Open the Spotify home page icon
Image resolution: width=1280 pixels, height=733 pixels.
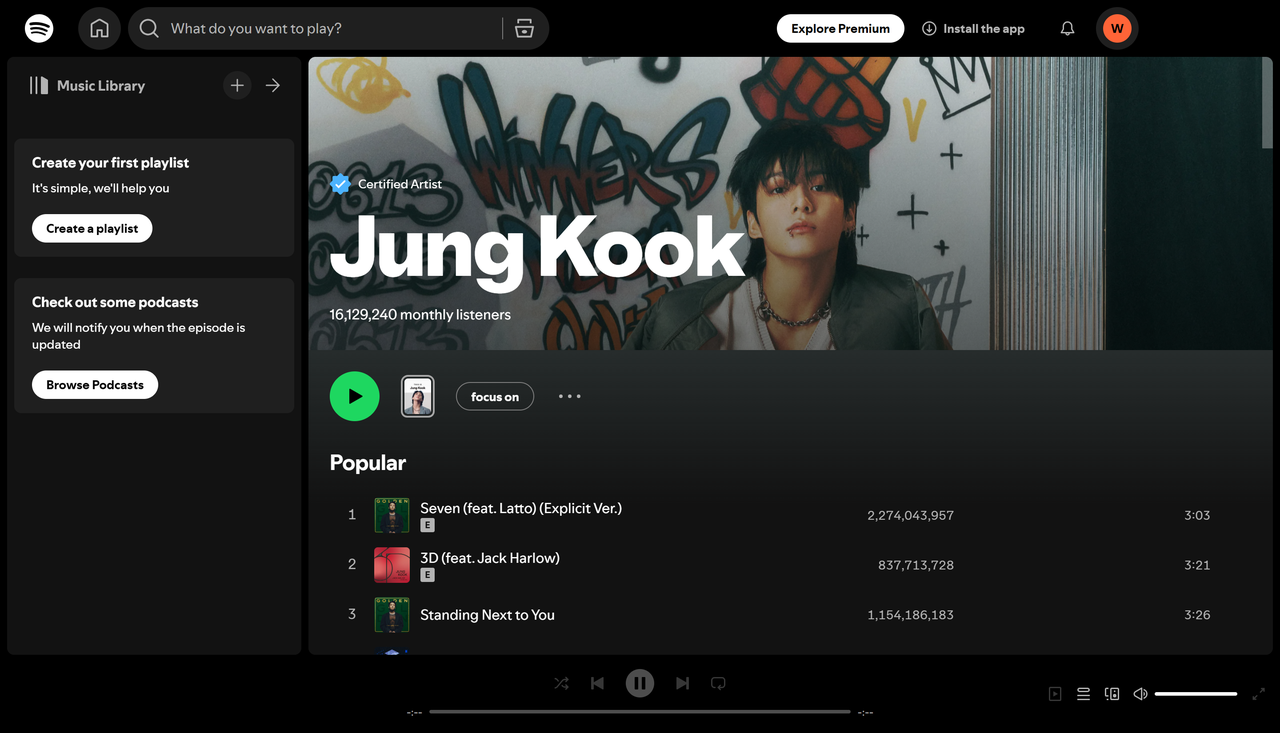99,28
